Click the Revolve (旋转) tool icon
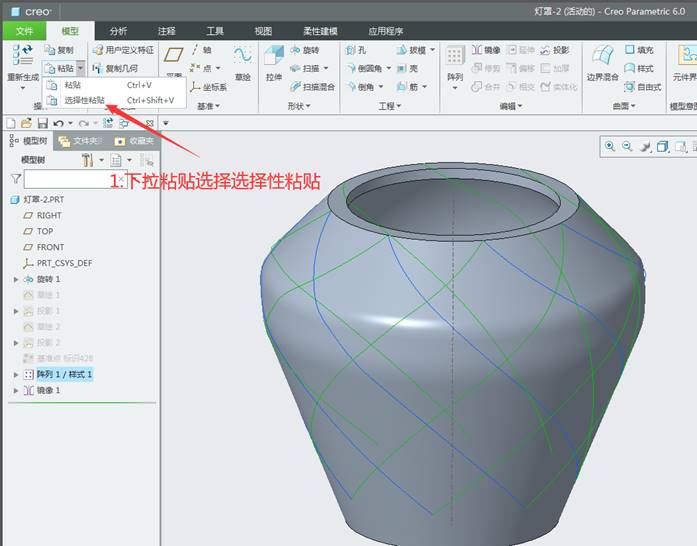The width and height of the screenshot is (697, 546). (296, 50)
